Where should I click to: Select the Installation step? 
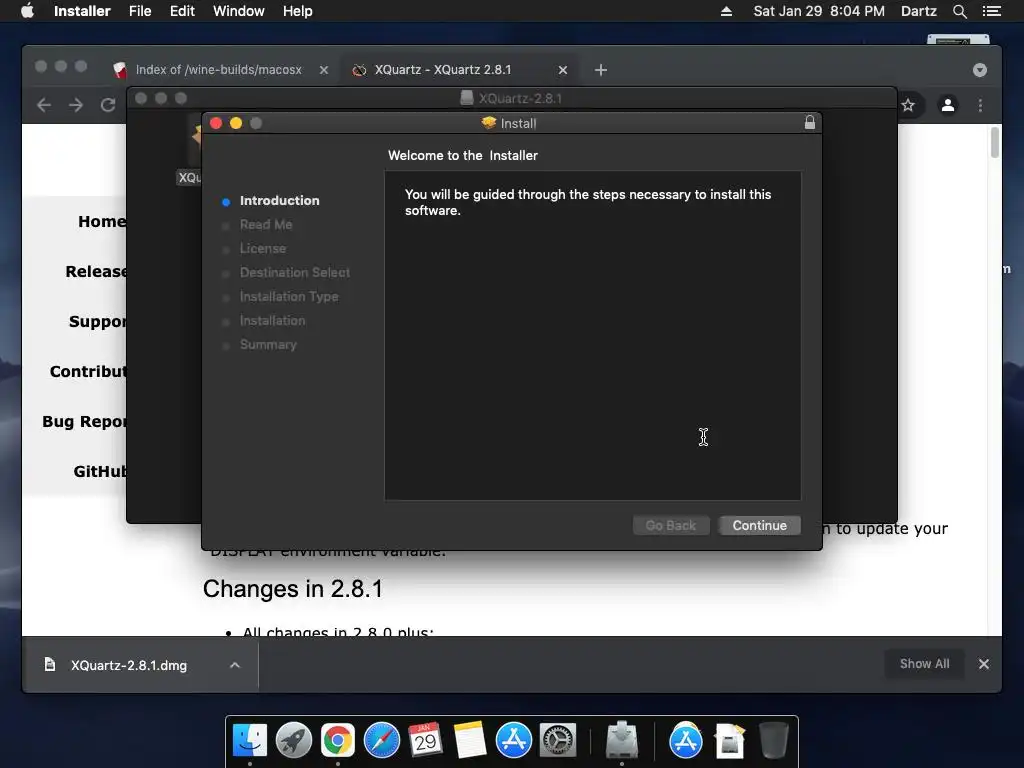[272, 321]
